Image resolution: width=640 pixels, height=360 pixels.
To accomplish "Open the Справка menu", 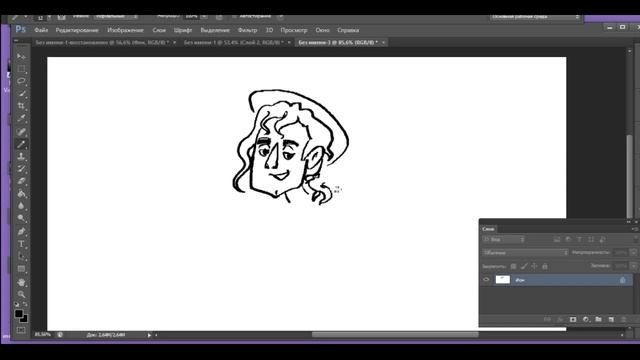I will click(348, 30).
